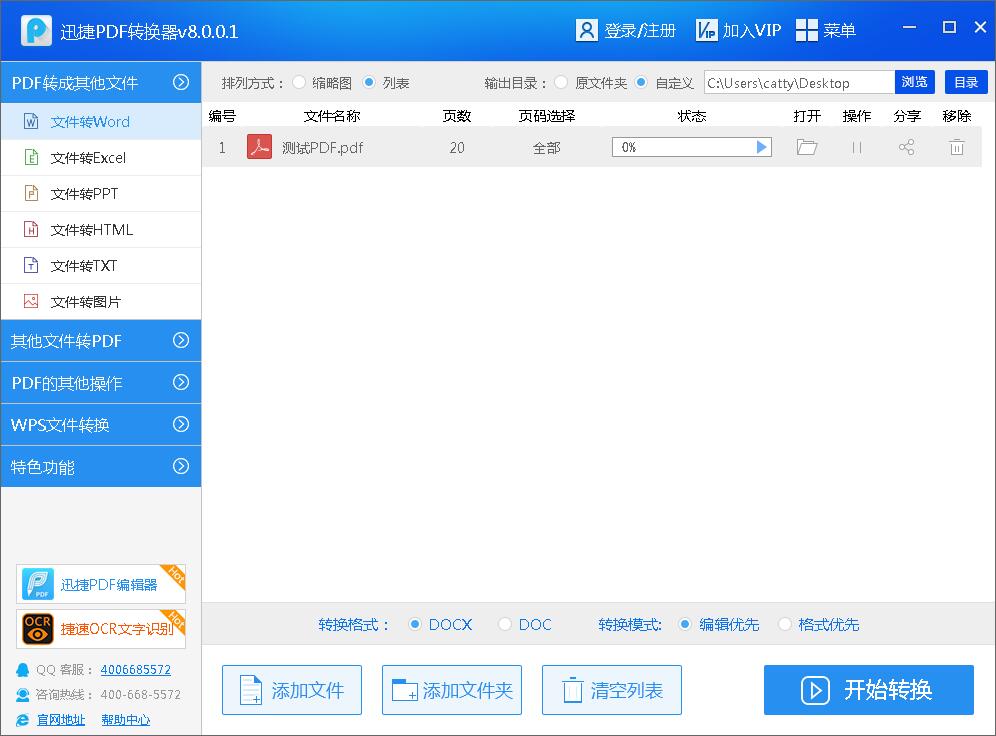Click the 浏览 browse button
Image resolution: width=996 pixels, height=736 pixels.
pos(914,82)
